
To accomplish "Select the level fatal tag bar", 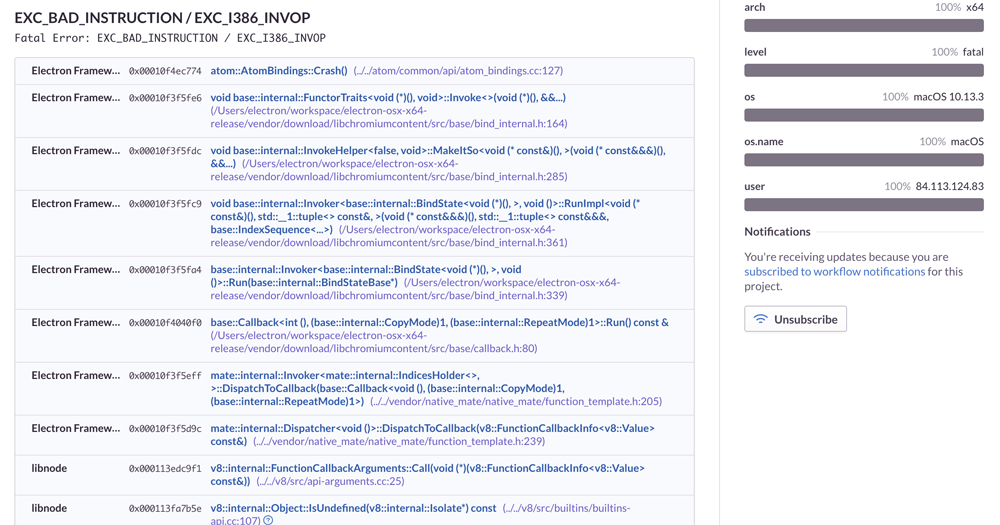I will click(864, 70).
